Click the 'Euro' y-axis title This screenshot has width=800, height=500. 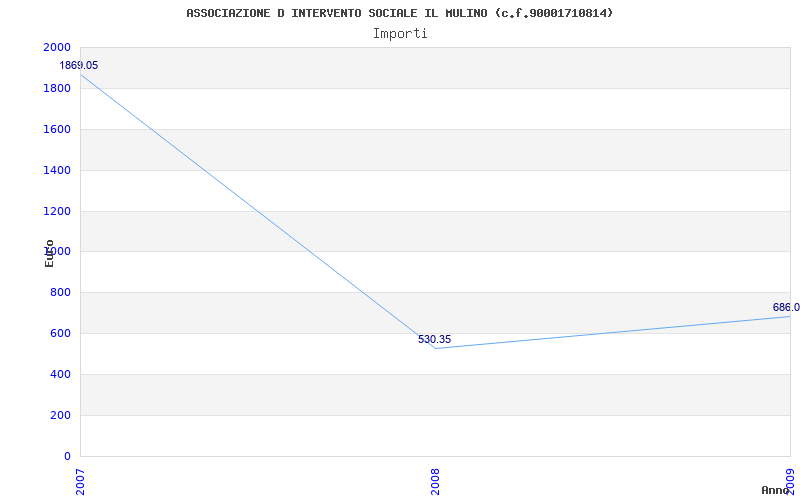point(49,253)
